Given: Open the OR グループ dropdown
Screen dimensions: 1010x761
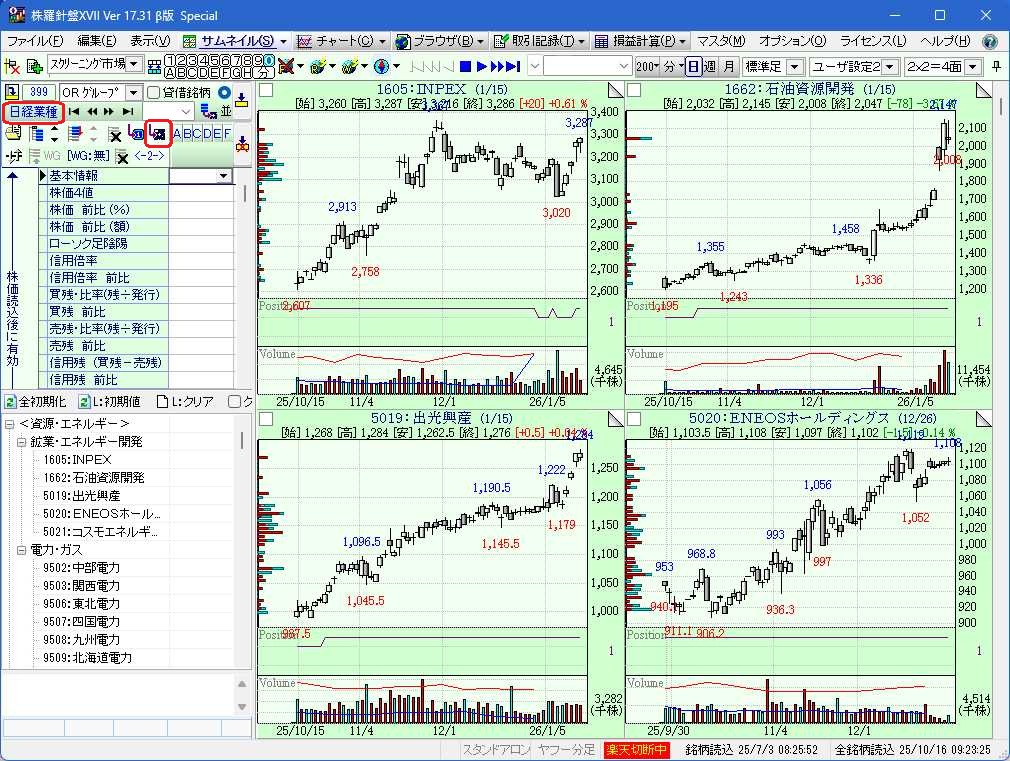Looking at the screenshot, I should (133, 92).
